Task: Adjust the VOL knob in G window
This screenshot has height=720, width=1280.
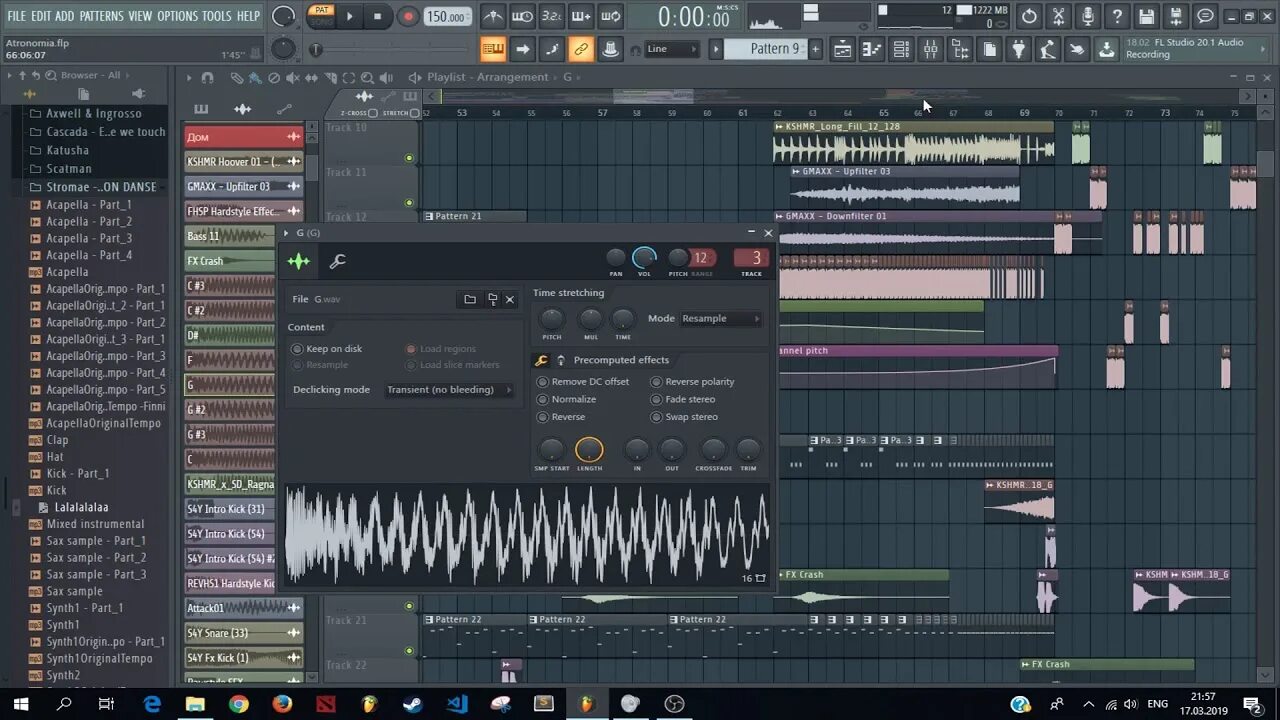Action: coord(645,258)
